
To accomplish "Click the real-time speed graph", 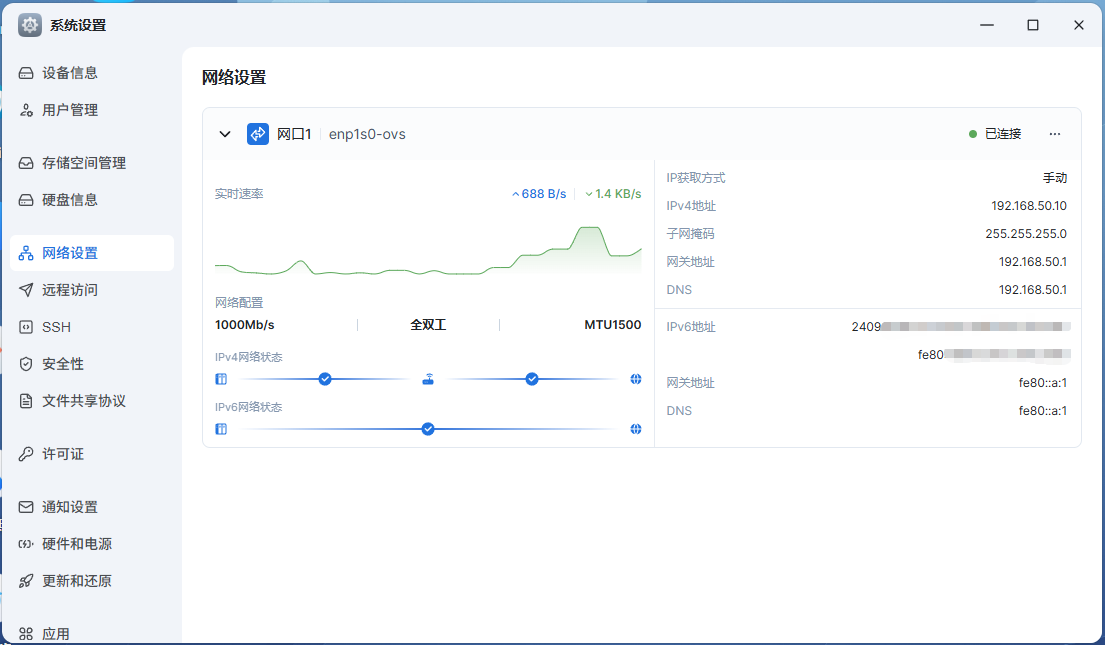I will click(428, 251).
